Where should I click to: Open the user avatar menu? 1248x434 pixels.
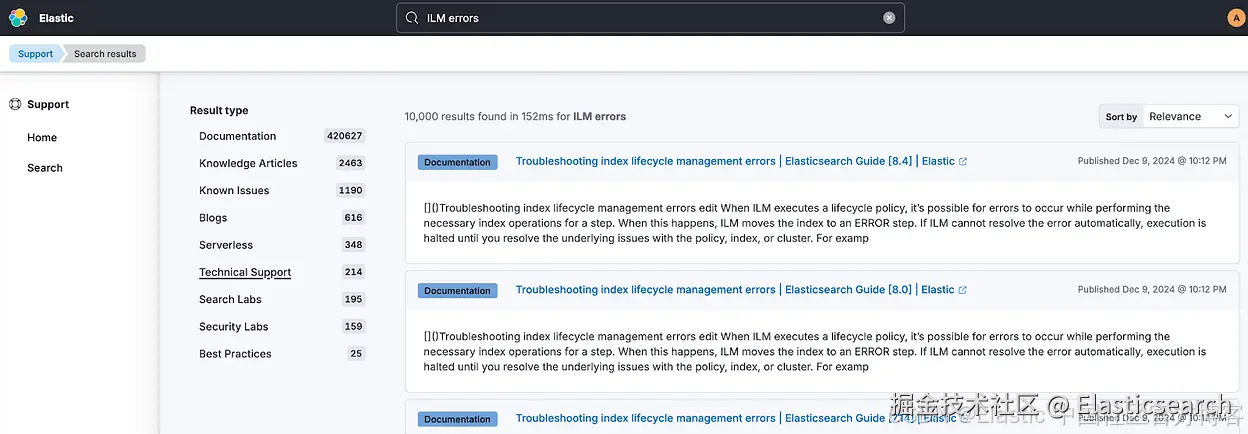coord(1235,18)
